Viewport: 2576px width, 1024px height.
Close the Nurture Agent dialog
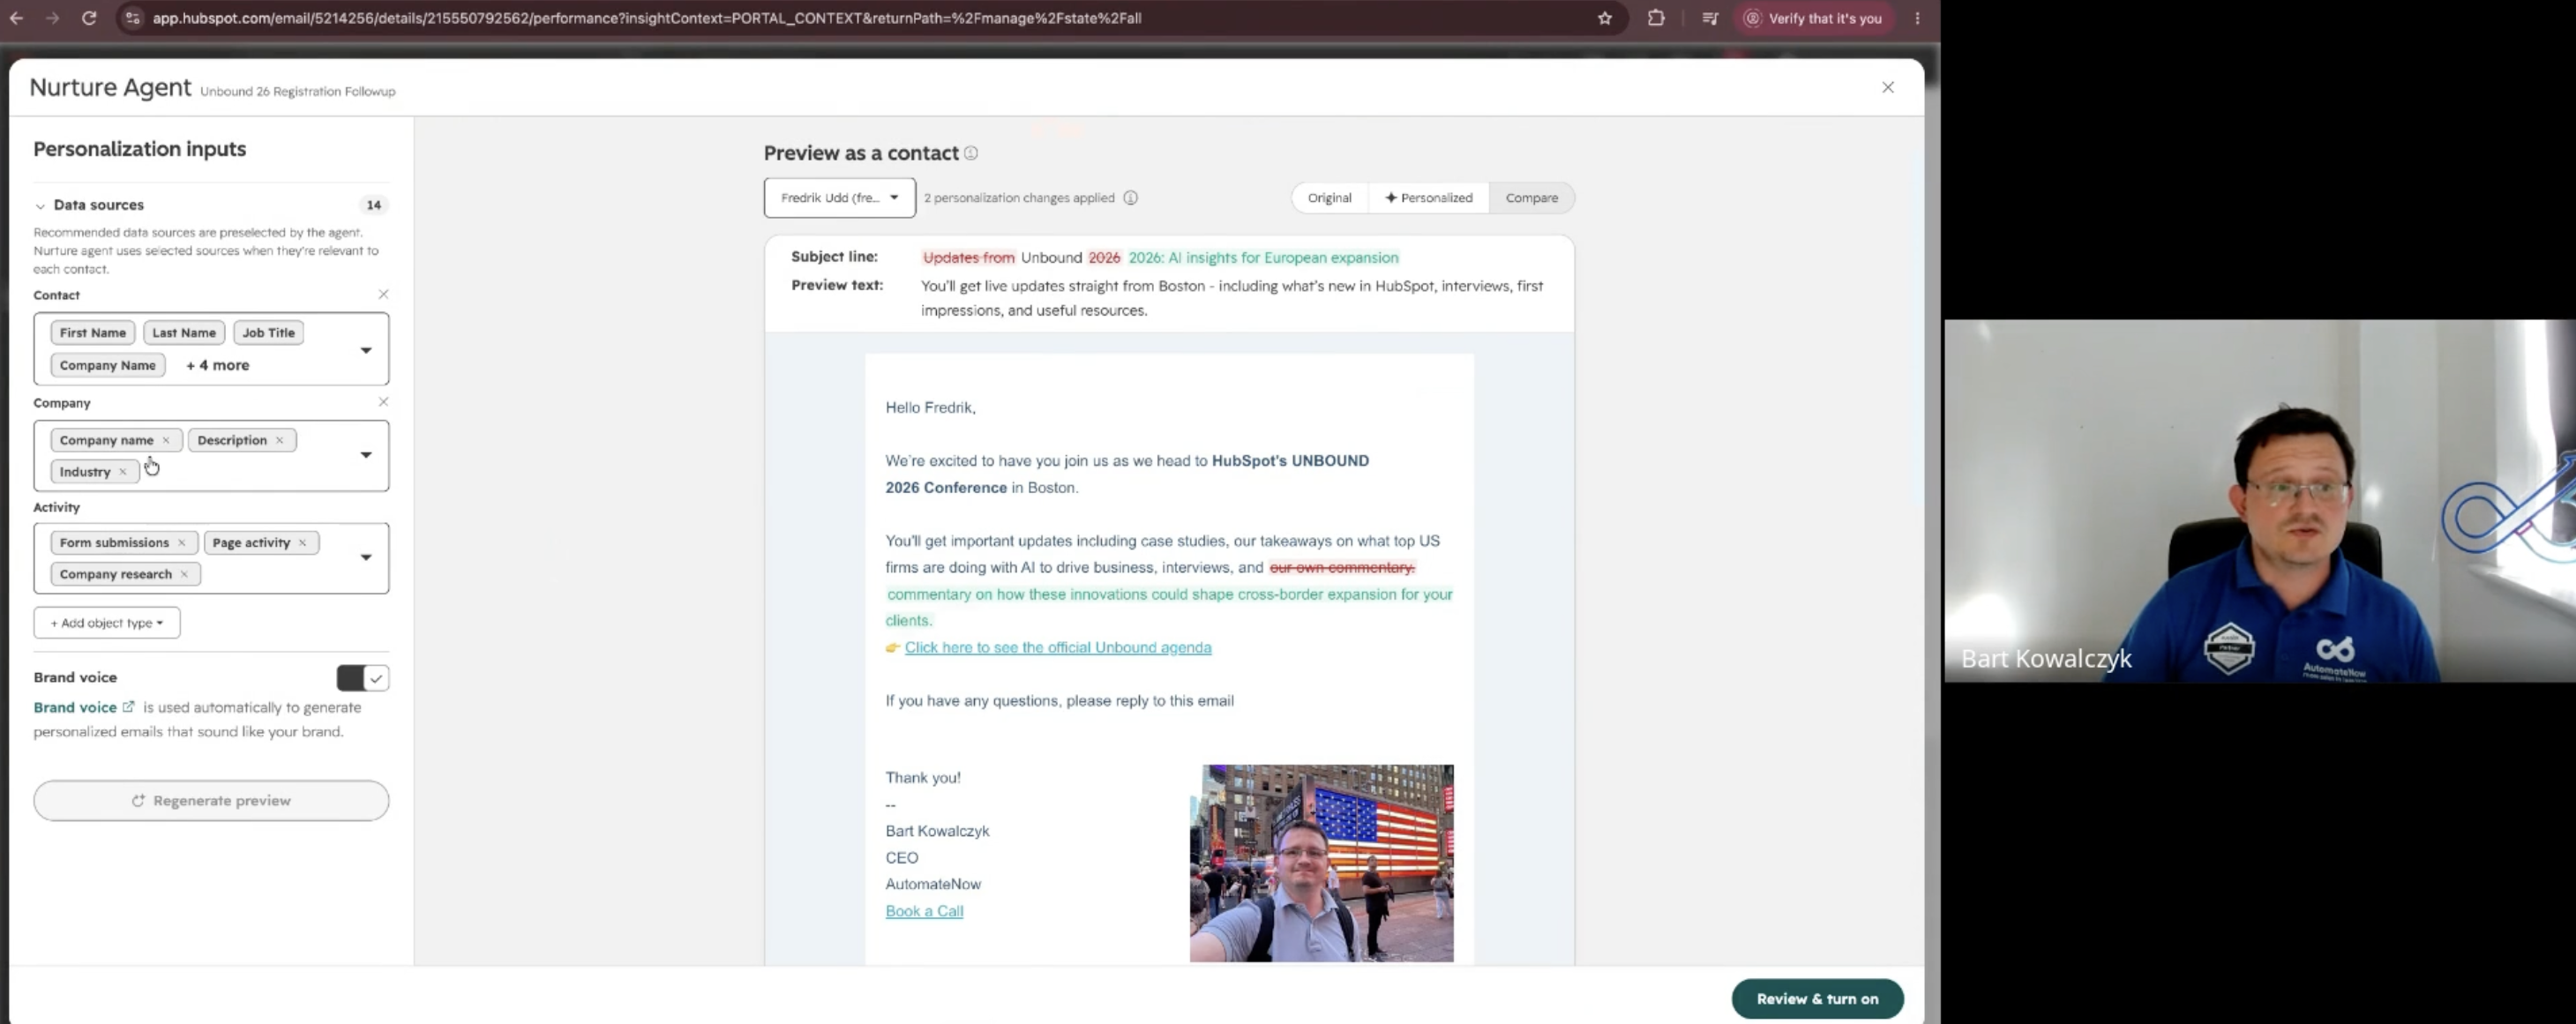tap(1887, 87)
